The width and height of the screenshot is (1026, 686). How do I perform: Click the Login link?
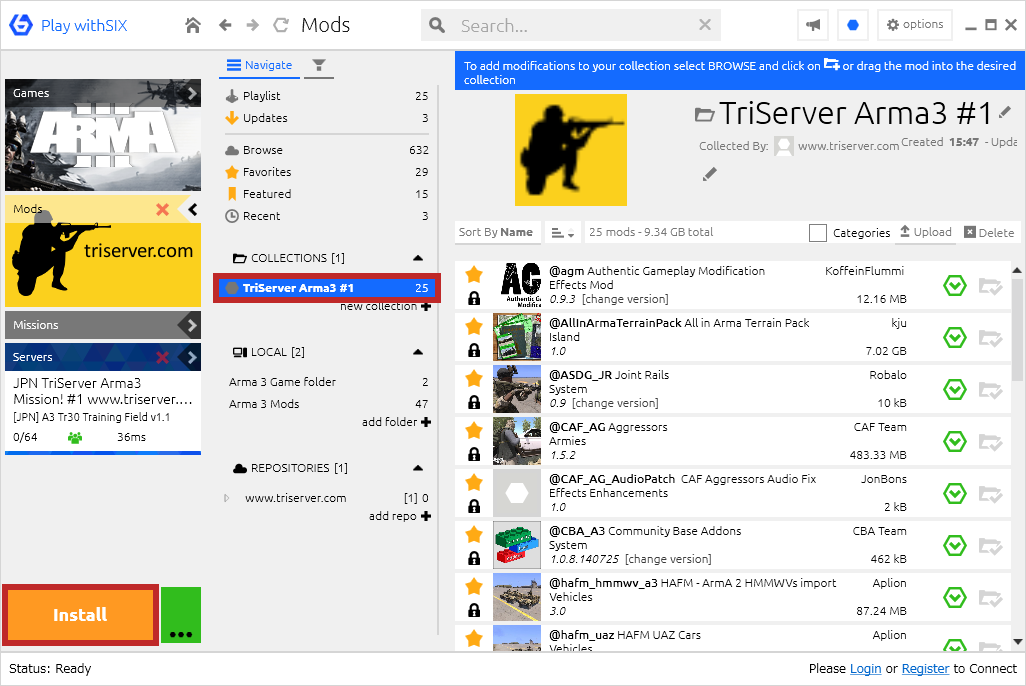(x=865, y=668)
